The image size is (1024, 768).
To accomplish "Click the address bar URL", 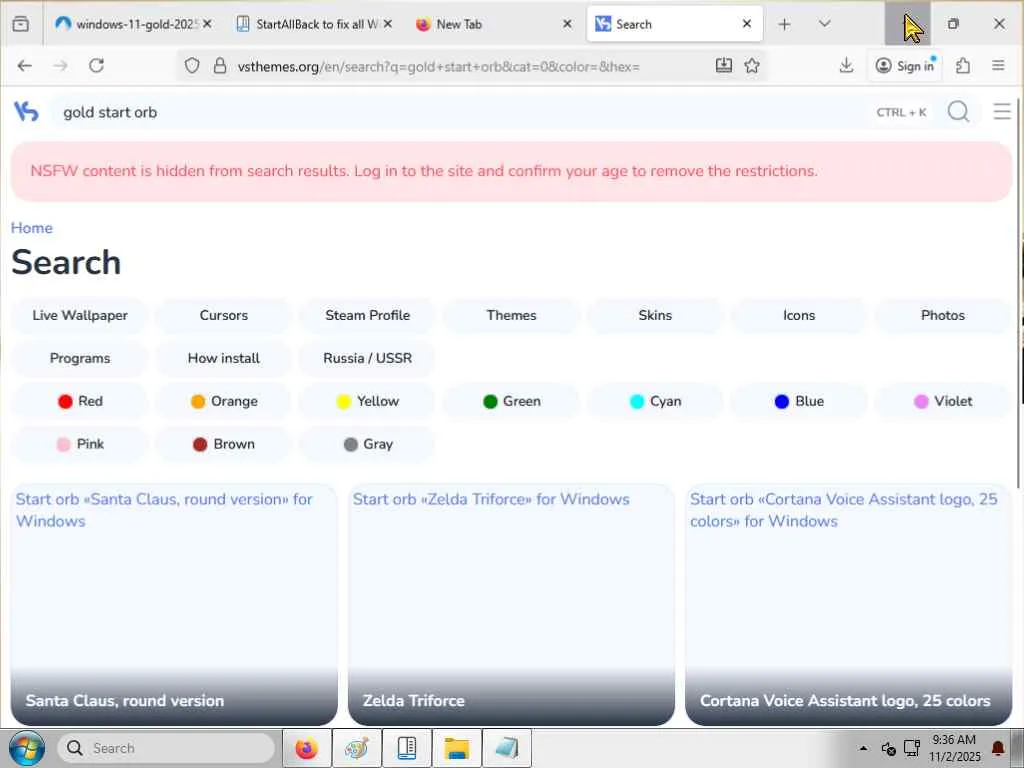I will (438, 67).
